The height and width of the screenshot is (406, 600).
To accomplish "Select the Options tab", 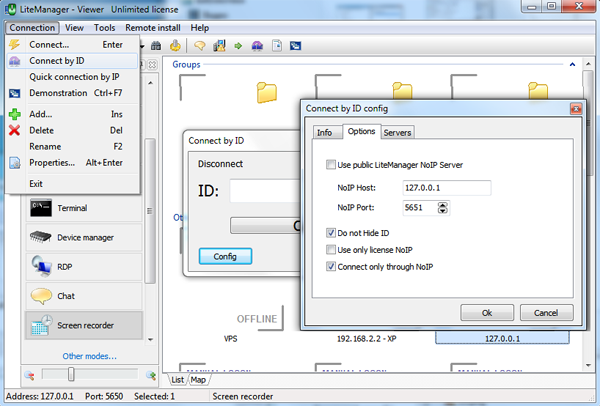I will point(361,131).
